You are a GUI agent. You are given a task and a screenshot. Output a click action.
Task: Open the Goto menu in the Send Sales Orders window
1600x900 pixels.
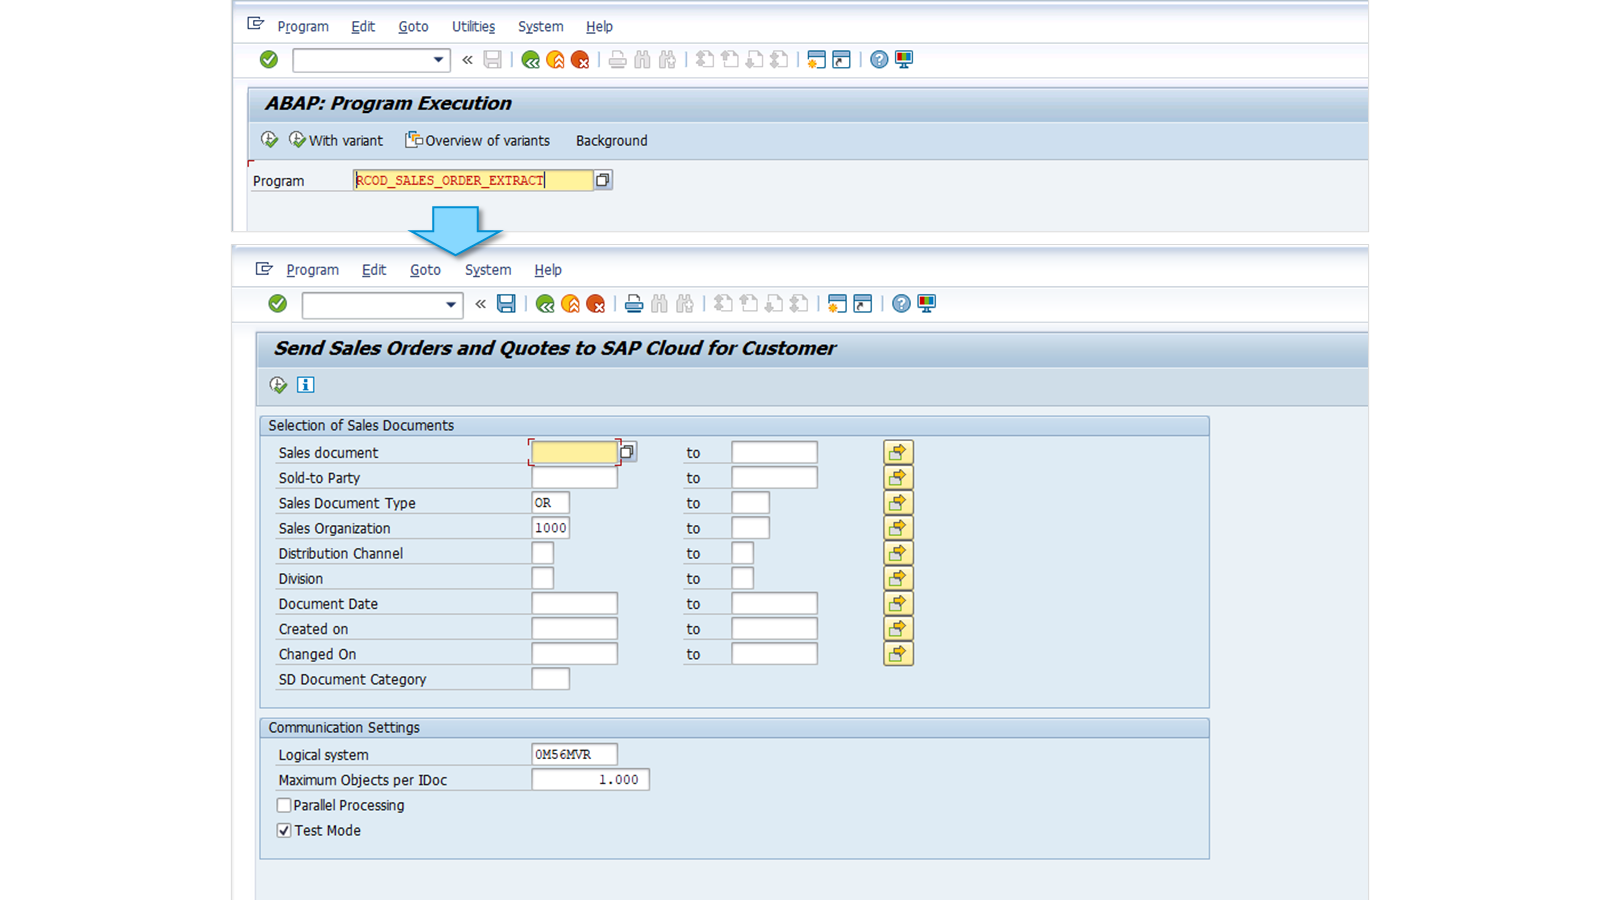pos(425,270)
